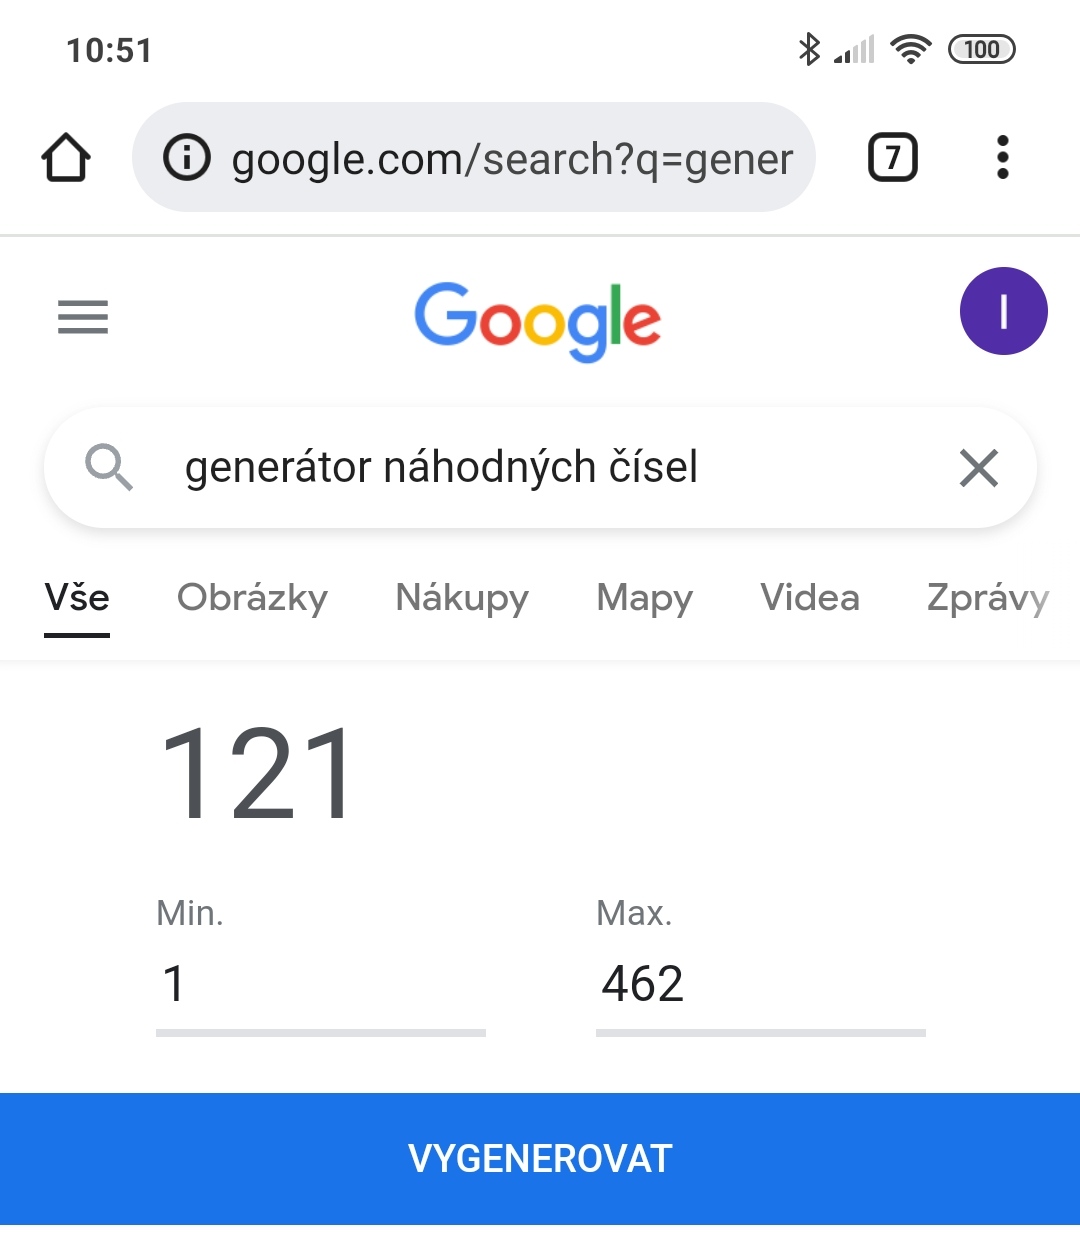Tap the search magnifier icon
The width and height of the screenshot is (1080, 1236).
[108, 467]
